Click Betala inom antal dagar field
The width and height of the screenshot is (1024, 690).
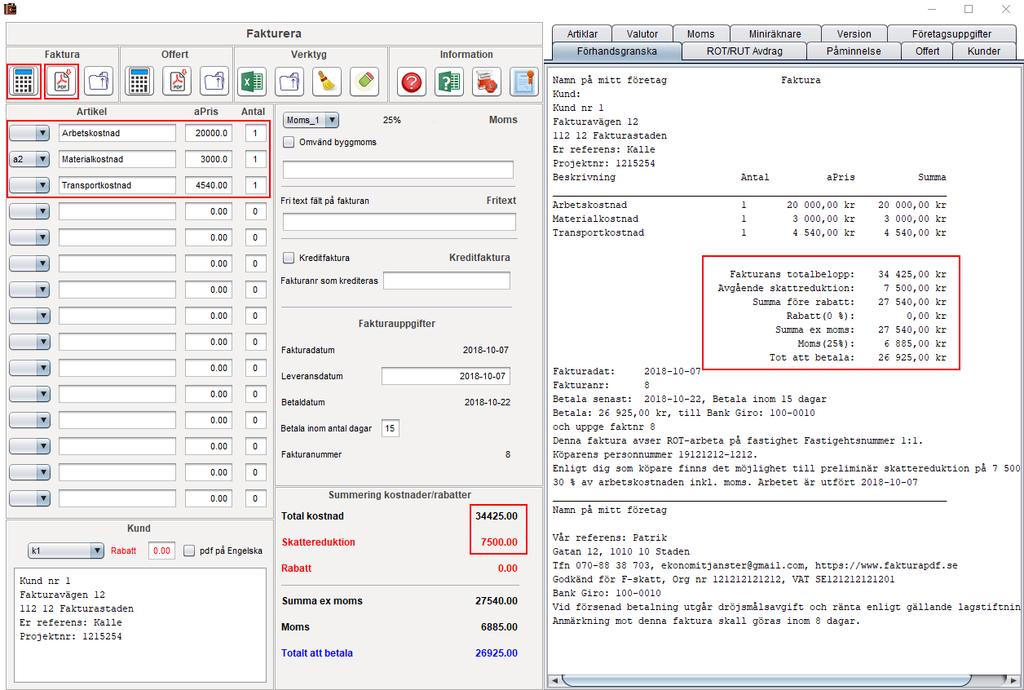click(390, 428)
